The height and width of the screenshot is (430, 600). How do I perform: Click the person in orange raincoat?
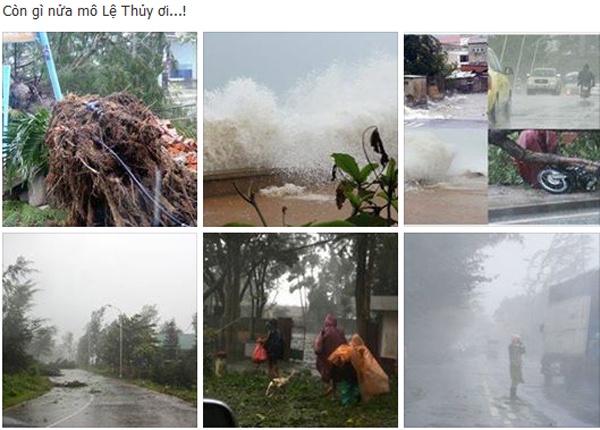click(x=359, y=369)
